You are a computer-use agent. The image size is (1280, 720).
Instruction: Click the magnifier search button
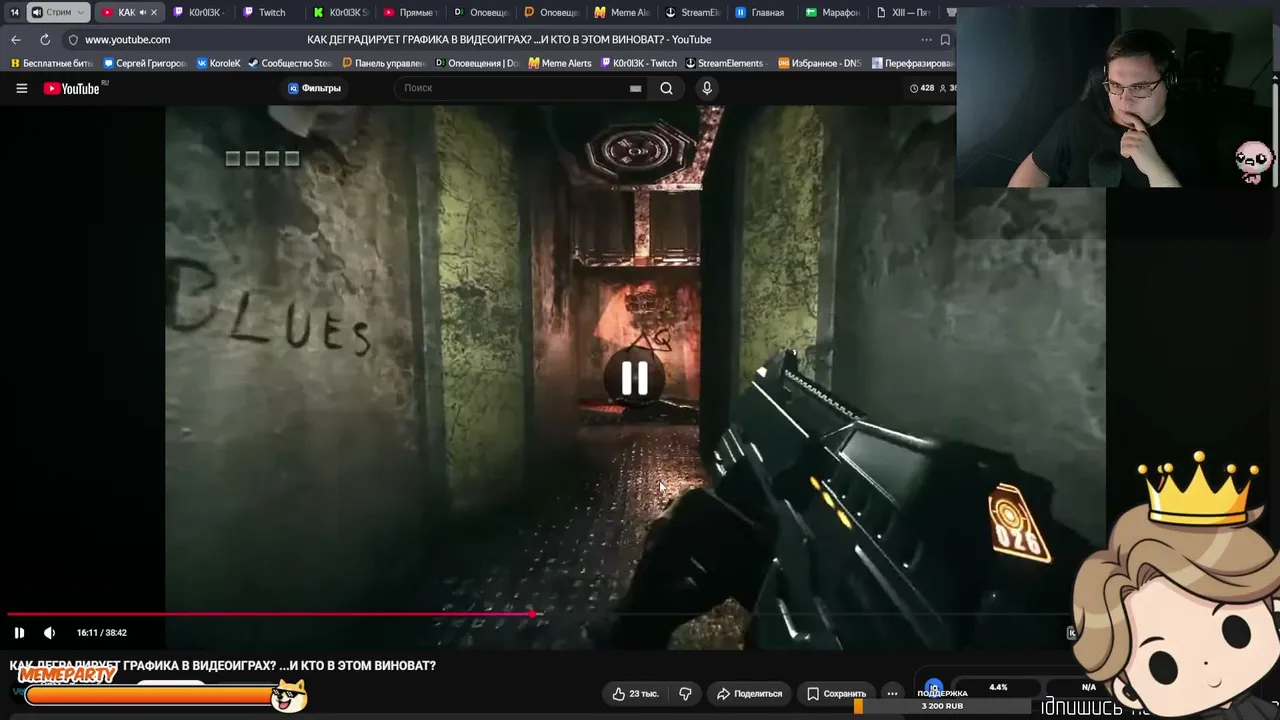[666, 88]
